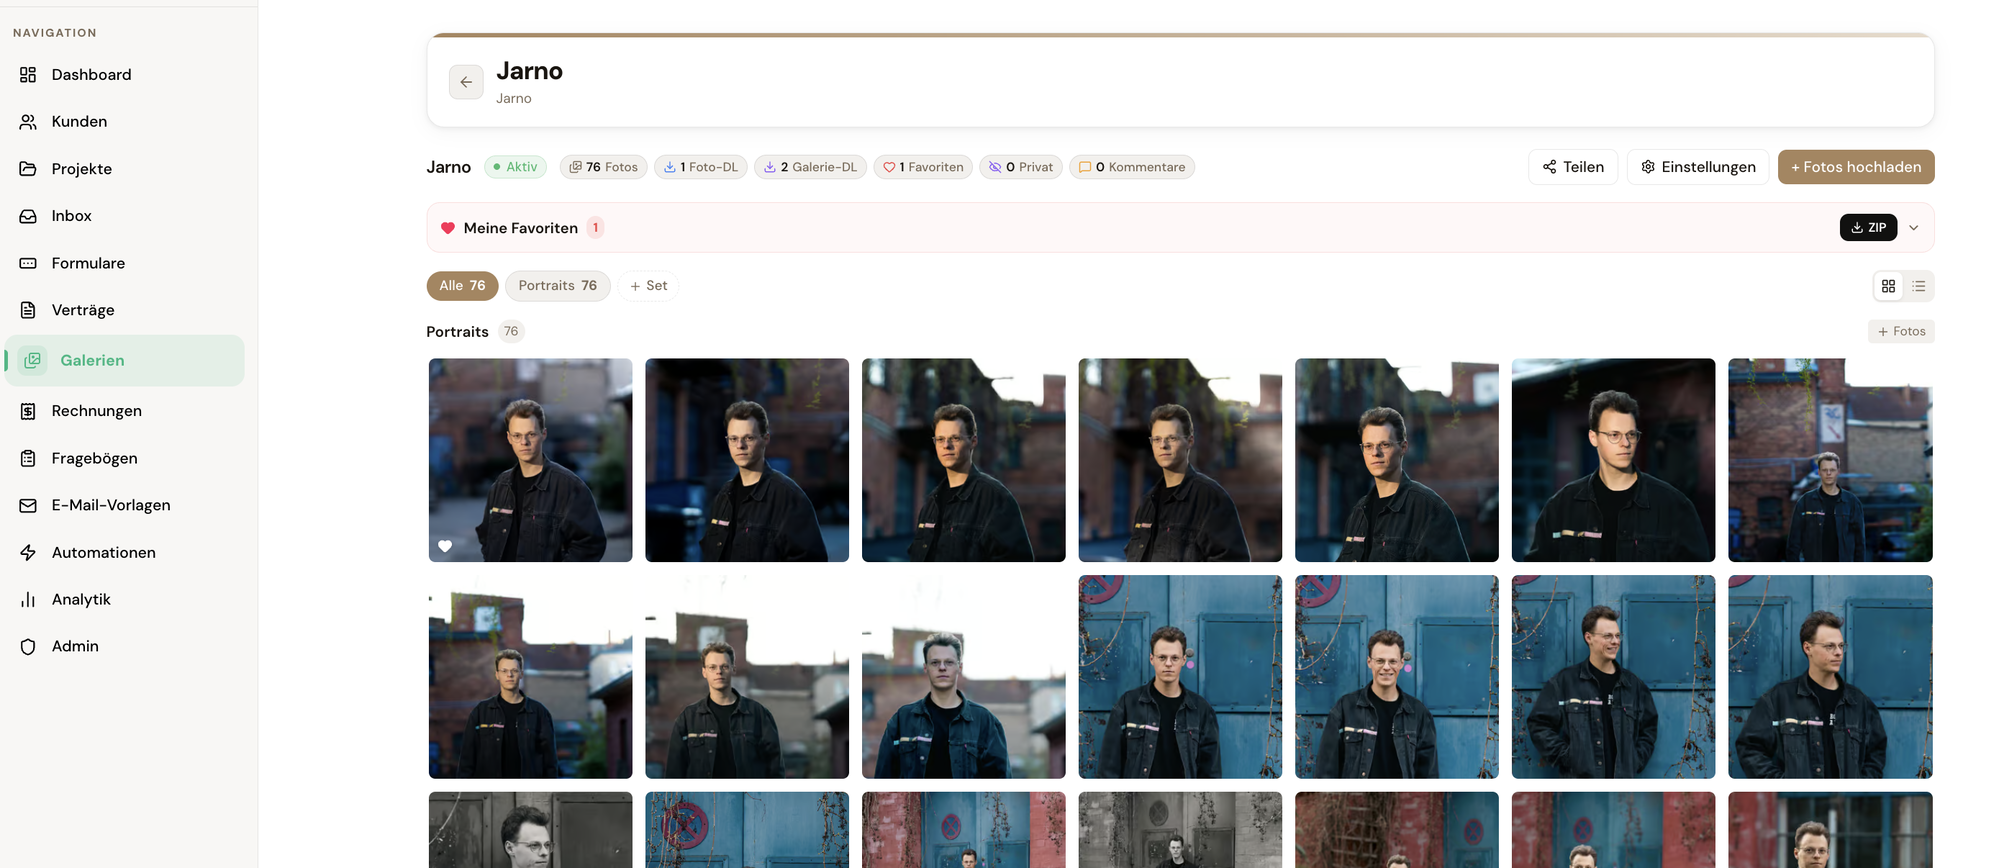This screenshot has height=868, width=1999.
Task: Add photos with the + Fotos button
Action: [x=1901, y=331]
